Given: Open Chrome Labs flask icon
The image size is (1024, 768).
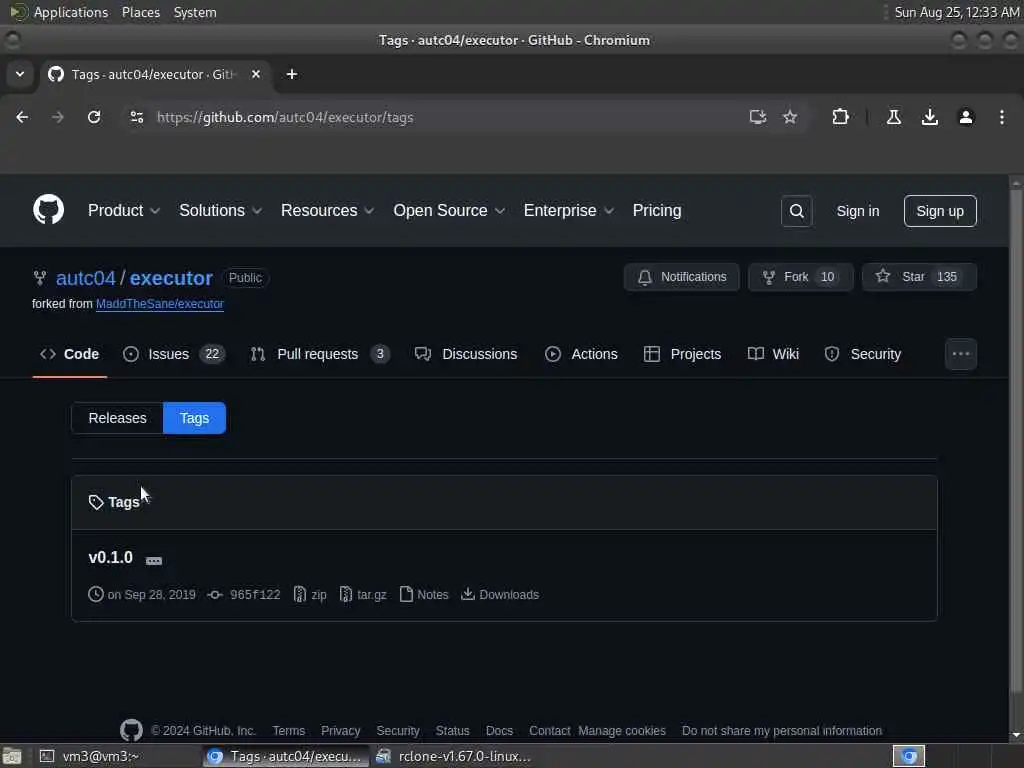Looking at the screenshot, I should (x=894, y=118).
